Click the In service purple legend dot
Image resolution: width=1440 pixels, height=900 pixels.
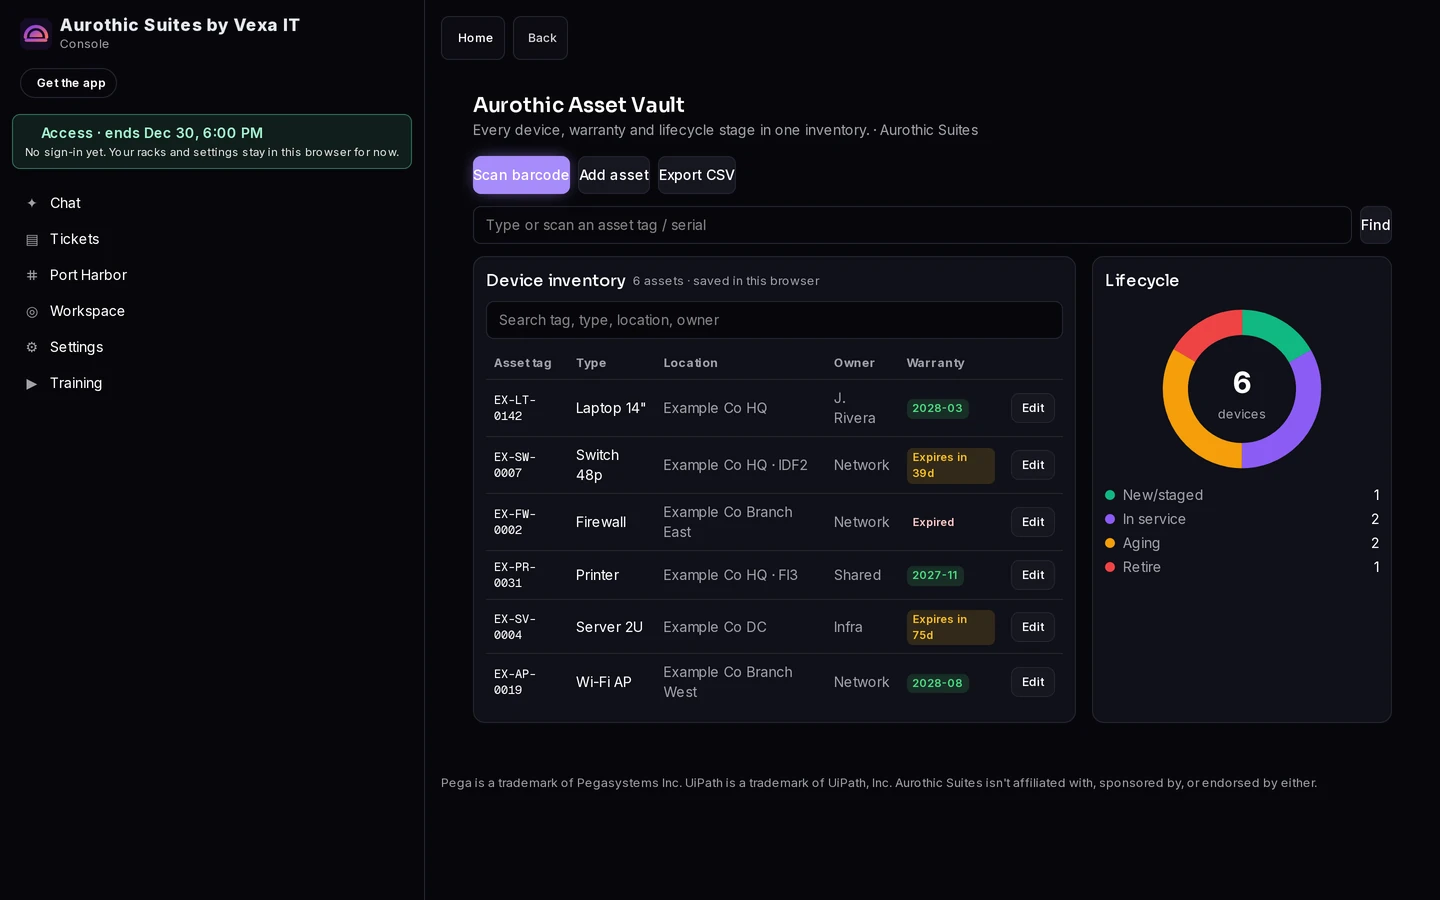(1110, 519)
